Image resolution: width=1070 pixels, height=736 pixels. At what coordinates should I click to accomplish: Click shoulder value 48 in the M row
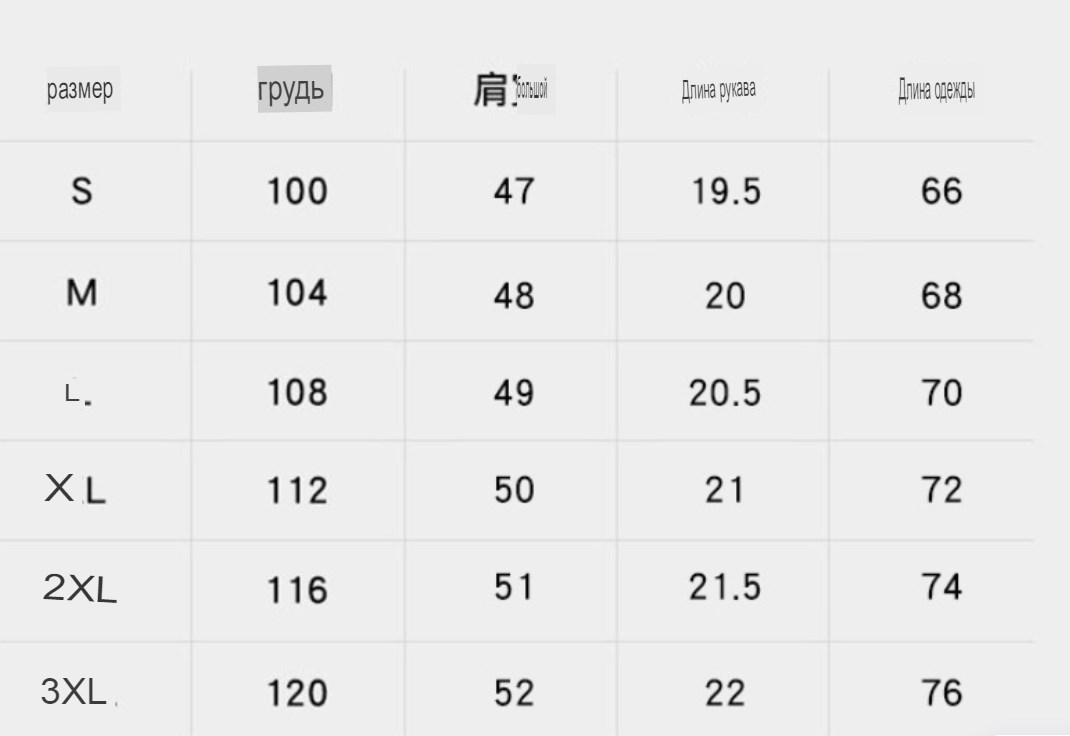pyautogui.click(x=514, y=296)
